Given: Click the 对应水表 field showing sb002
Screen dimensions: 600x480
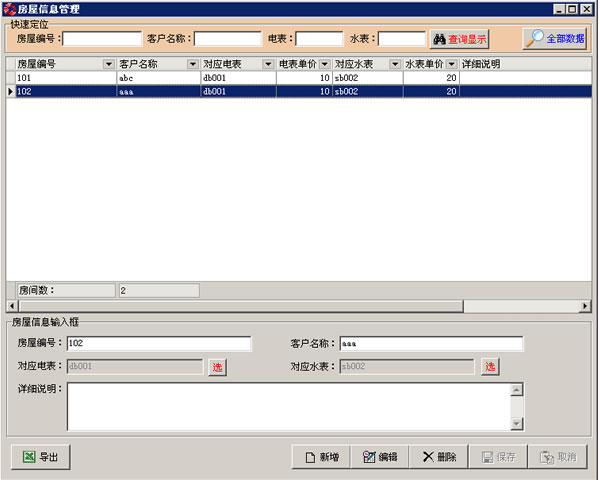Looking at the screenshot, I should [x=407, y=366].
